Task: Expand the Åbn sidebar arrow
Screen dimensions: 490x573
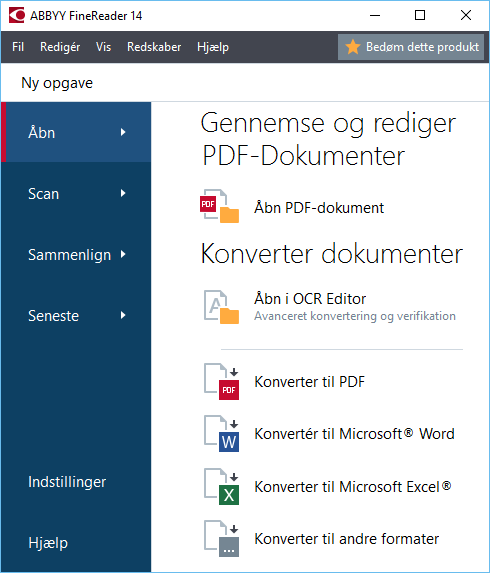Action: click(123, 132)
